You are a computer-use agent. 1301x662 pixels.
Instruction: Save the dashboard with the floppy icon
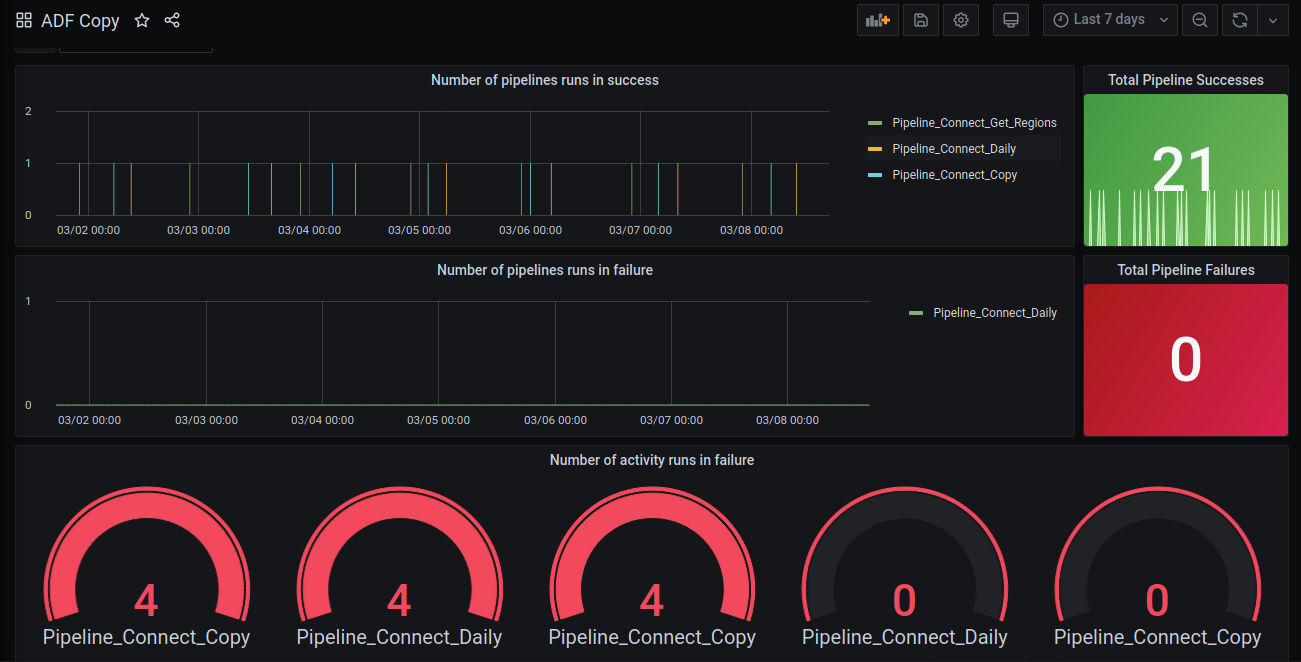(921, 20)
